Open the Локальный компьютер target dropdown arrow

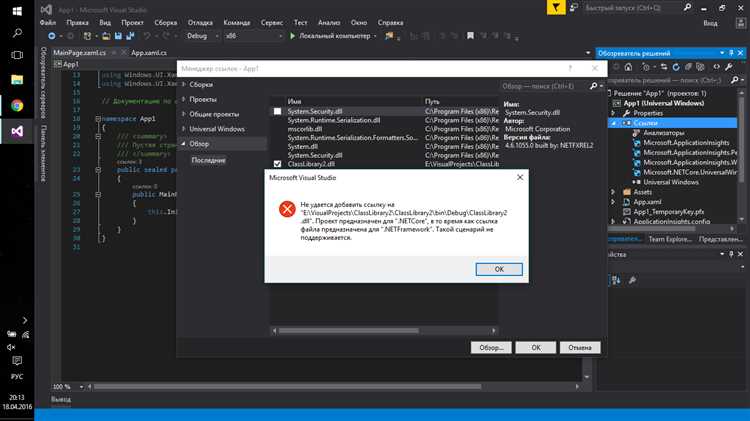375,36
